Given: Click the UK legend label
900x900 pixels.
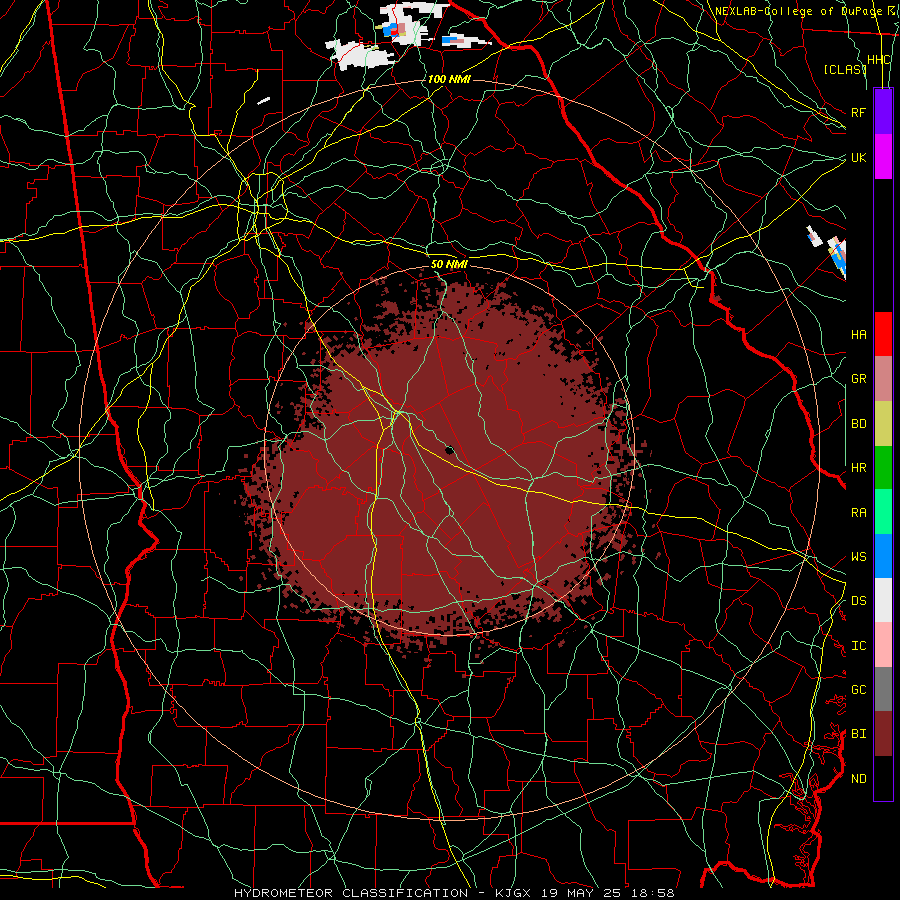Looking at the screenshot, I should click(858, 157).
